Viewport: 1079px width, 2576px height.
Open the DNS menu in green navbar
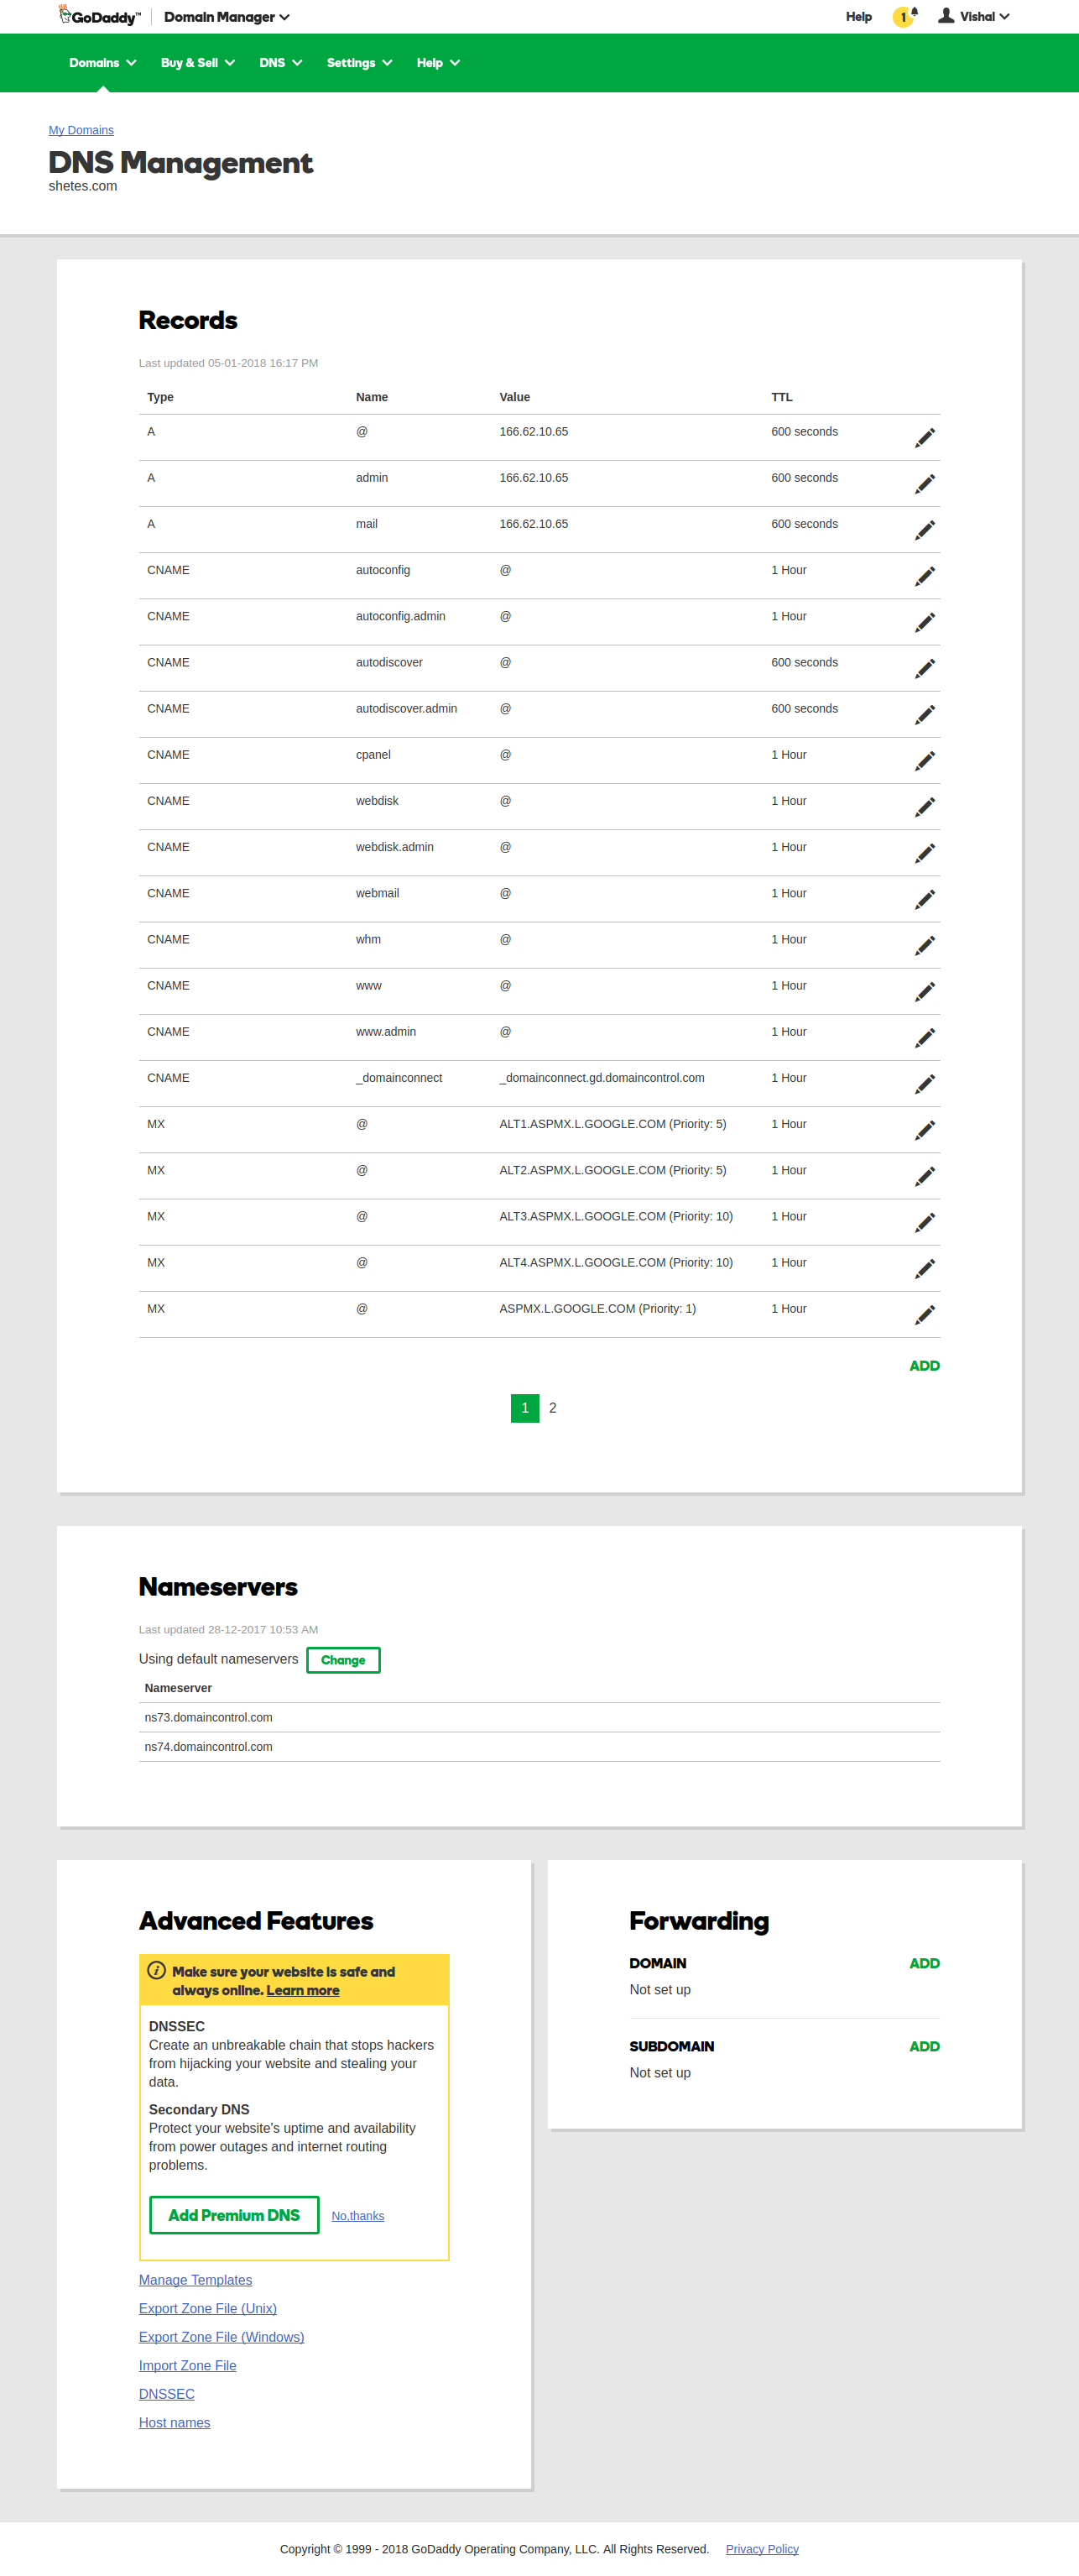(280, 63)
